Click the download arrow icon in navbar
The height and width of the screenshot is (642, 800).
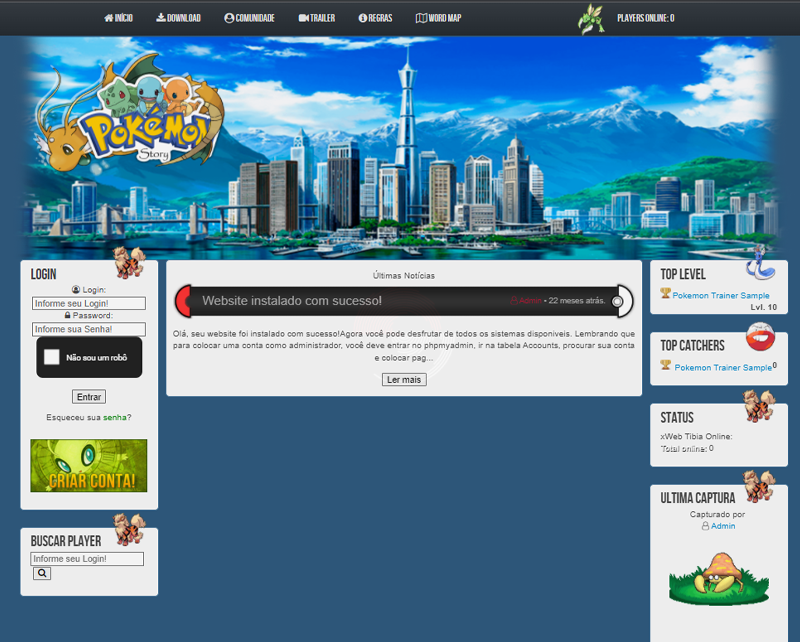click(161, 18)
